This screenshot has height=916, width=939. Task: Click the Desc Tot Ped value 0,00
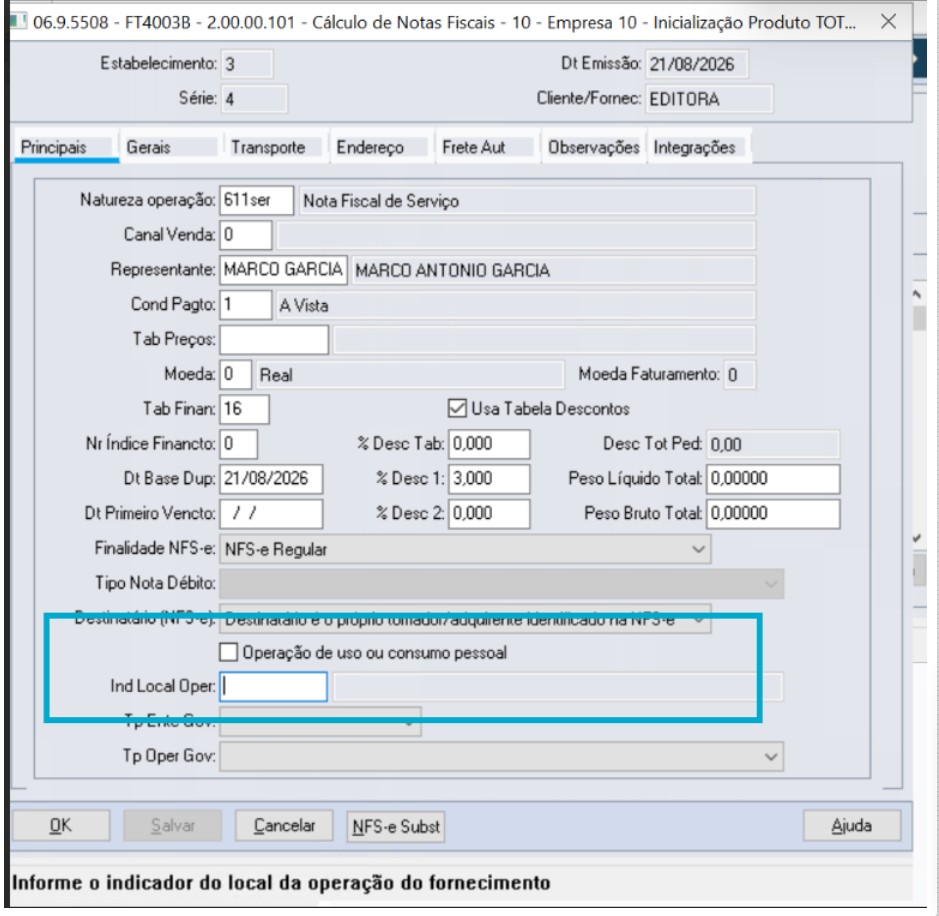(x=773, y=444)
